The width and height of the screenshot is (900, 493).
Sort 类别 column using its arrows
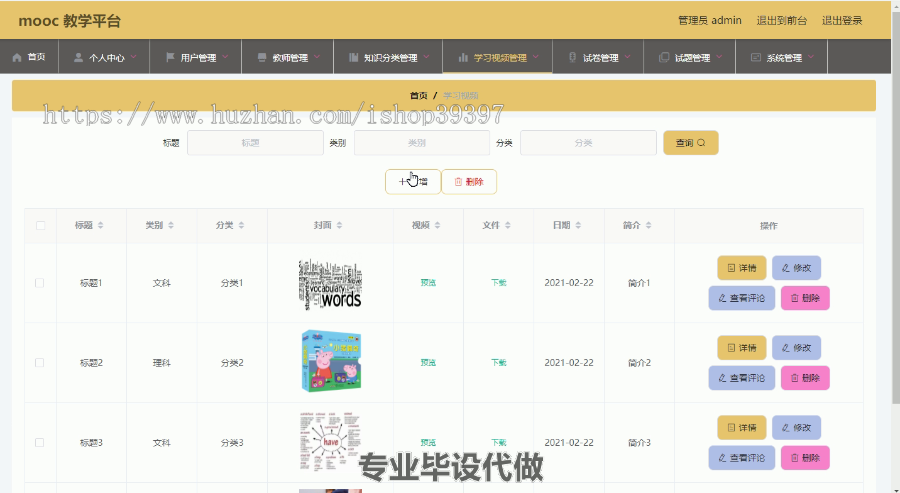pyautogui.click(x=171, y=226)
